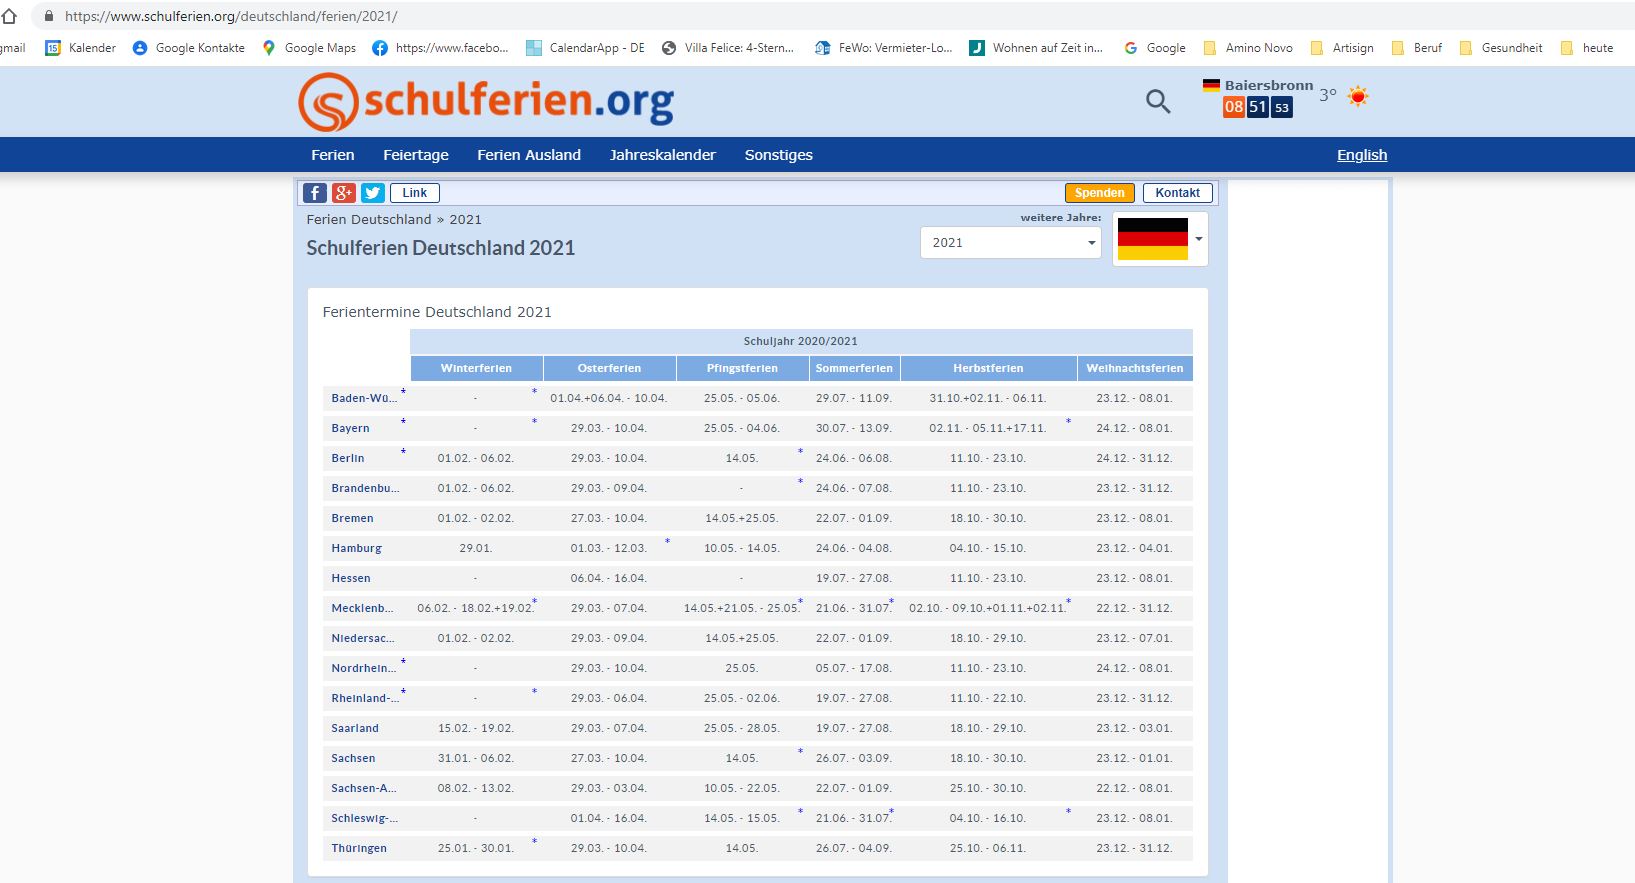The width and height of the screenshot is (1635, 883).
Task: Click the browser home icon
Action: 10,16
